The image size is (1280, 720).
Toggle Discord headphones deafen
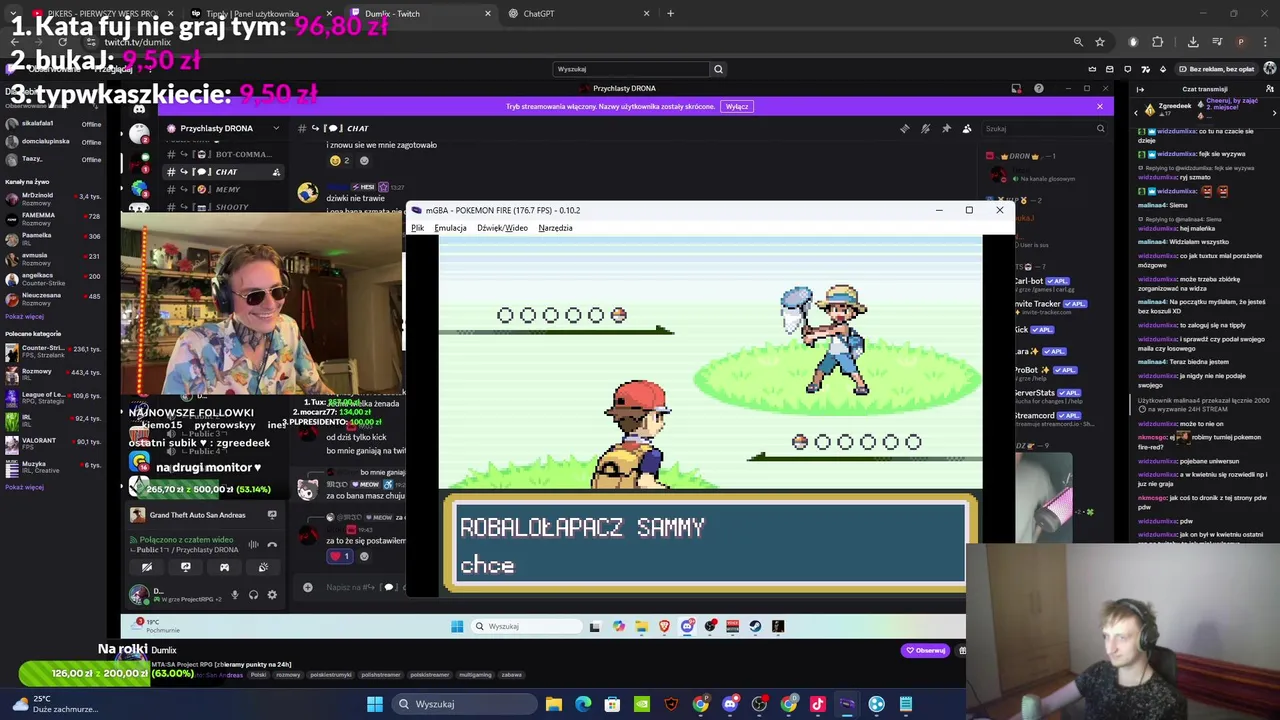[253, 595]
